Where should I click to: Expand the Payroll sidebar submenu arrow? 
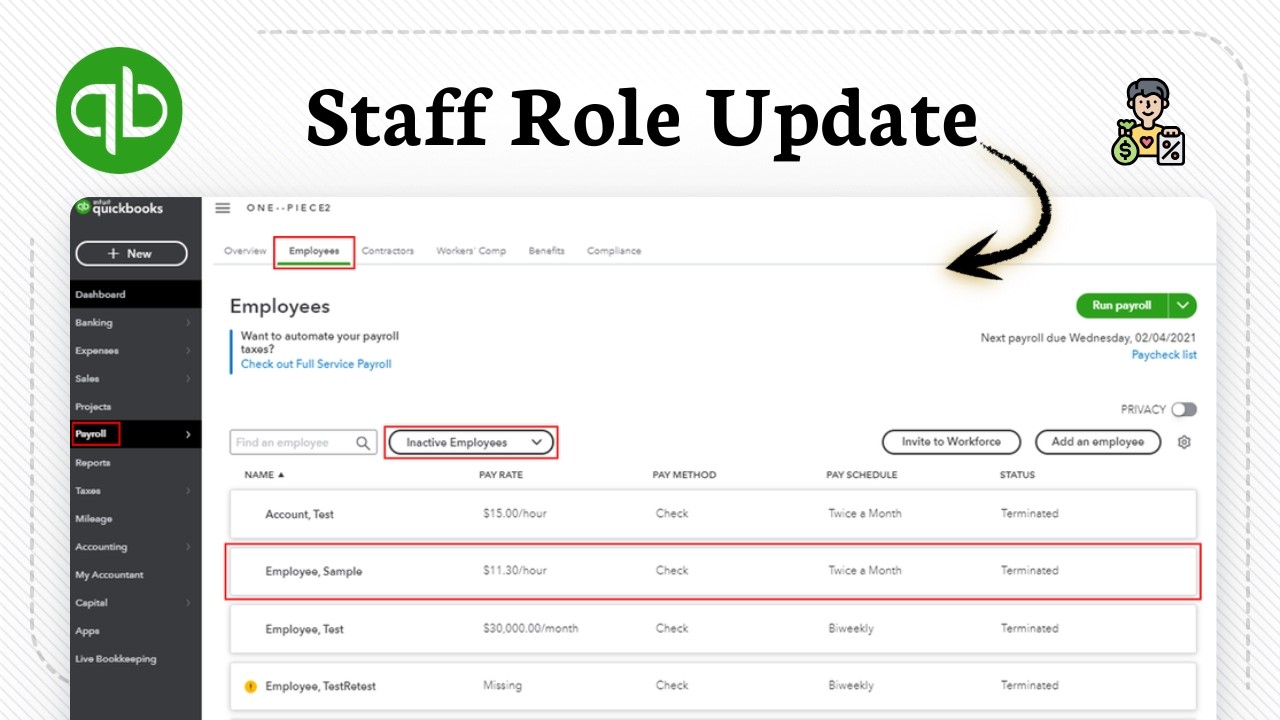(x=188, y=434)
